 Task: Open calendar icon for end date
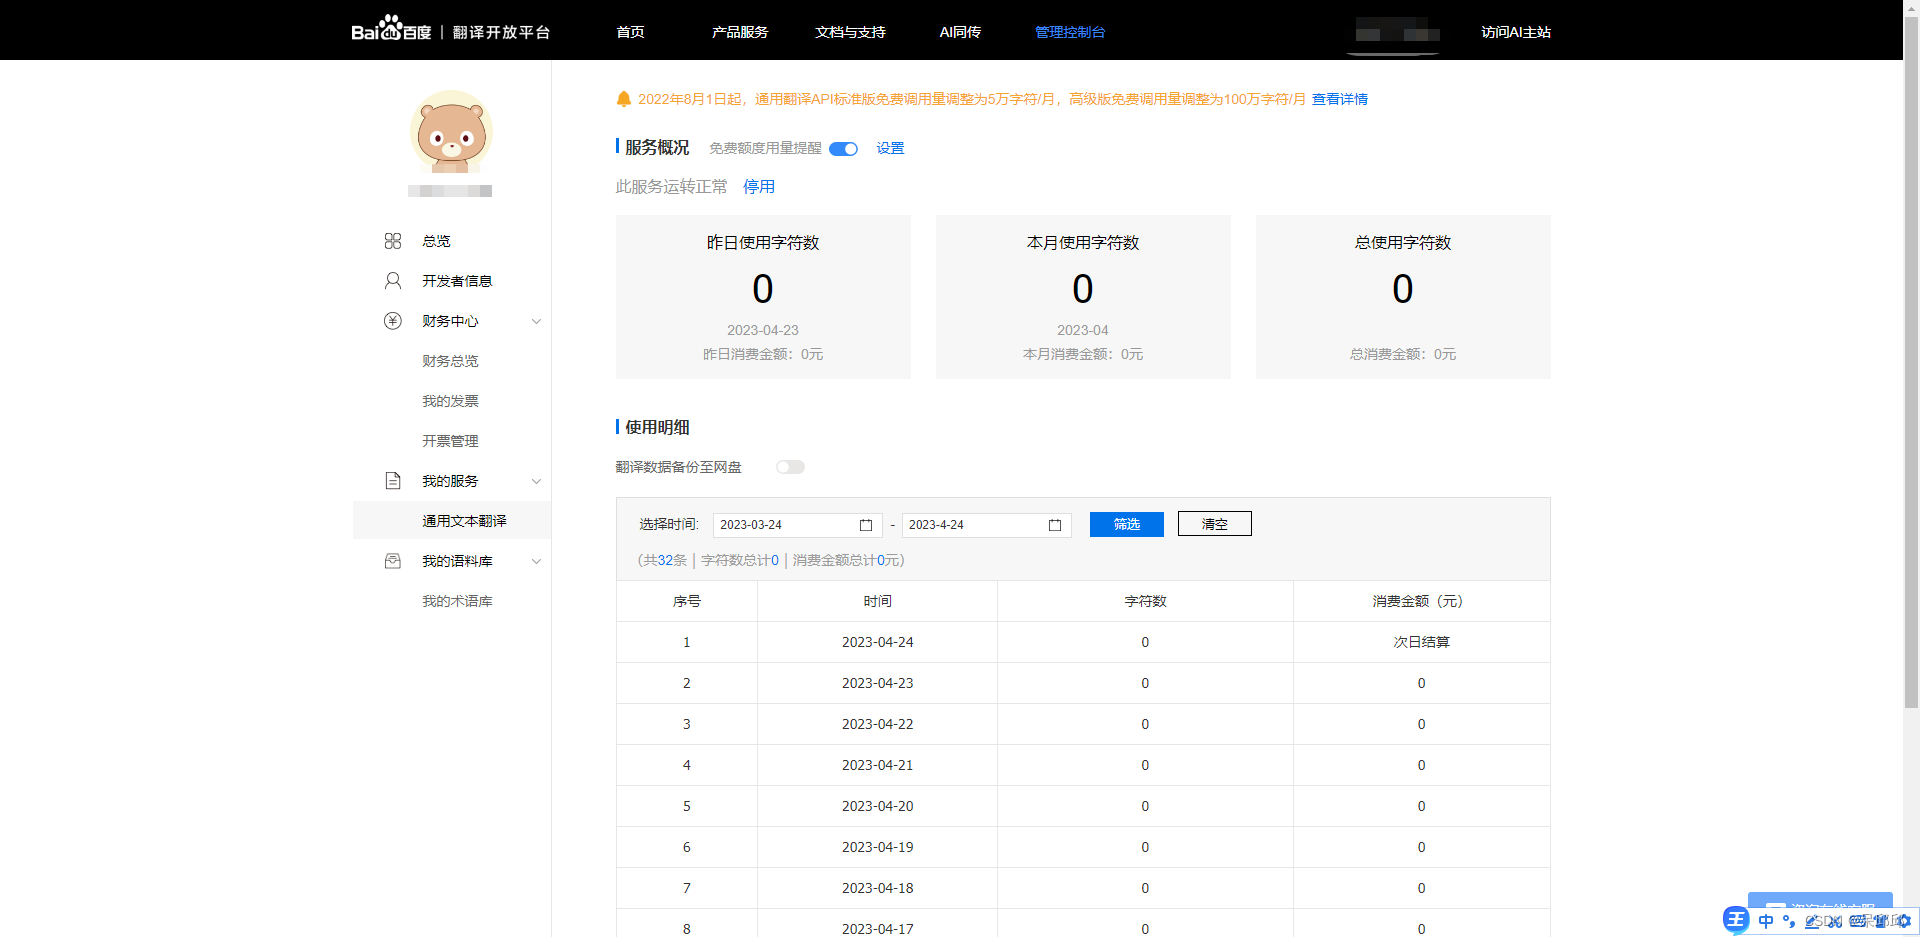point(1055,525)
